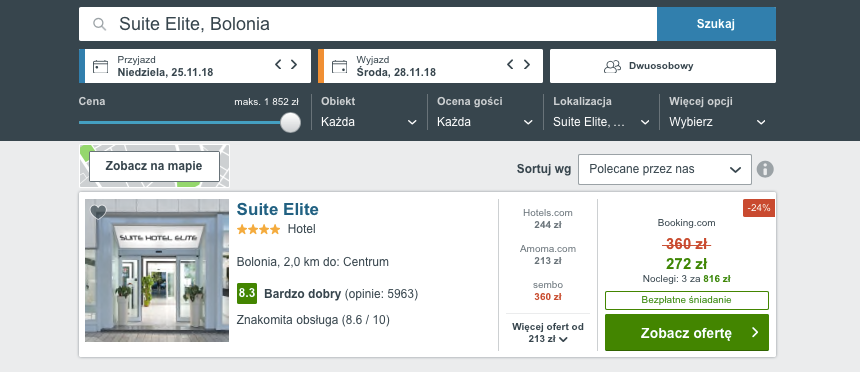Move check-out date forward one day
This screenshot has height=372, width=860.
[527, 65]
